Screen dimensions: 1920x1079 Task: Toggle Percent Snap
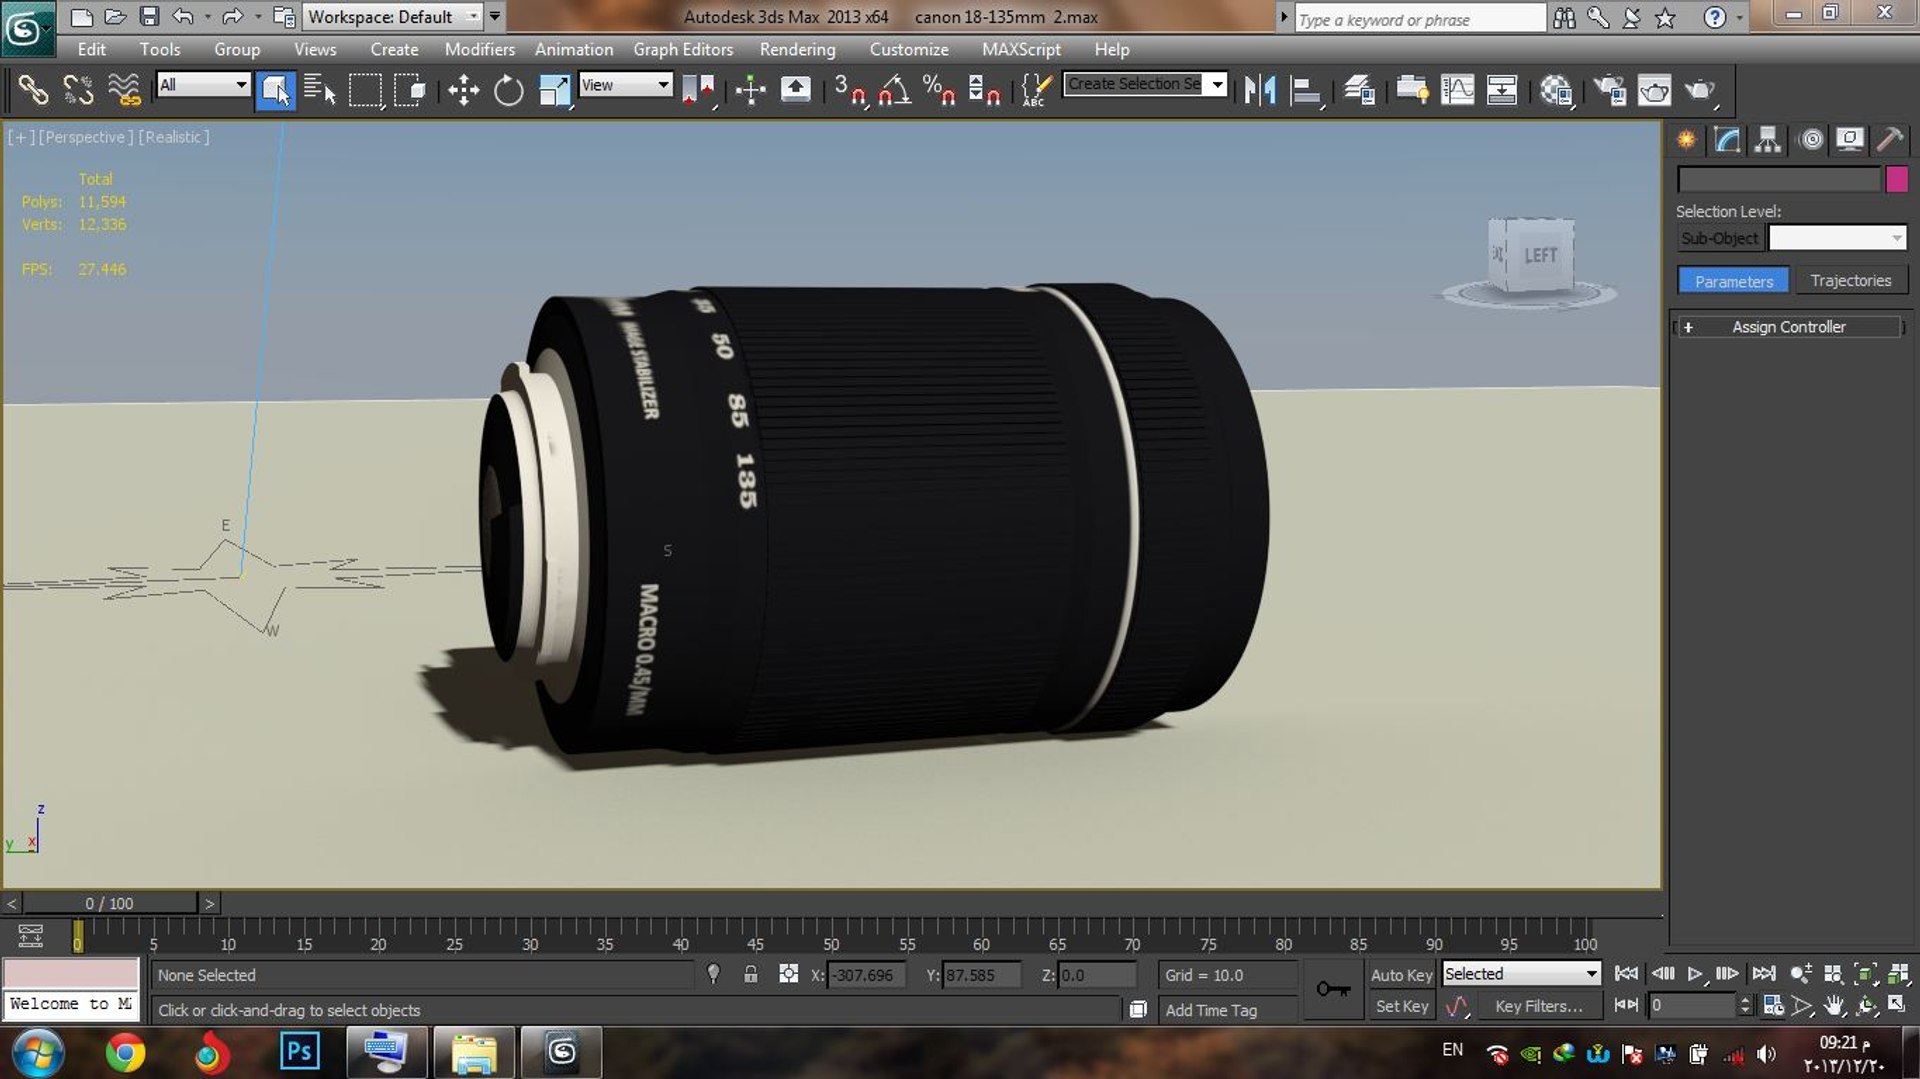[x=939, y=90]
